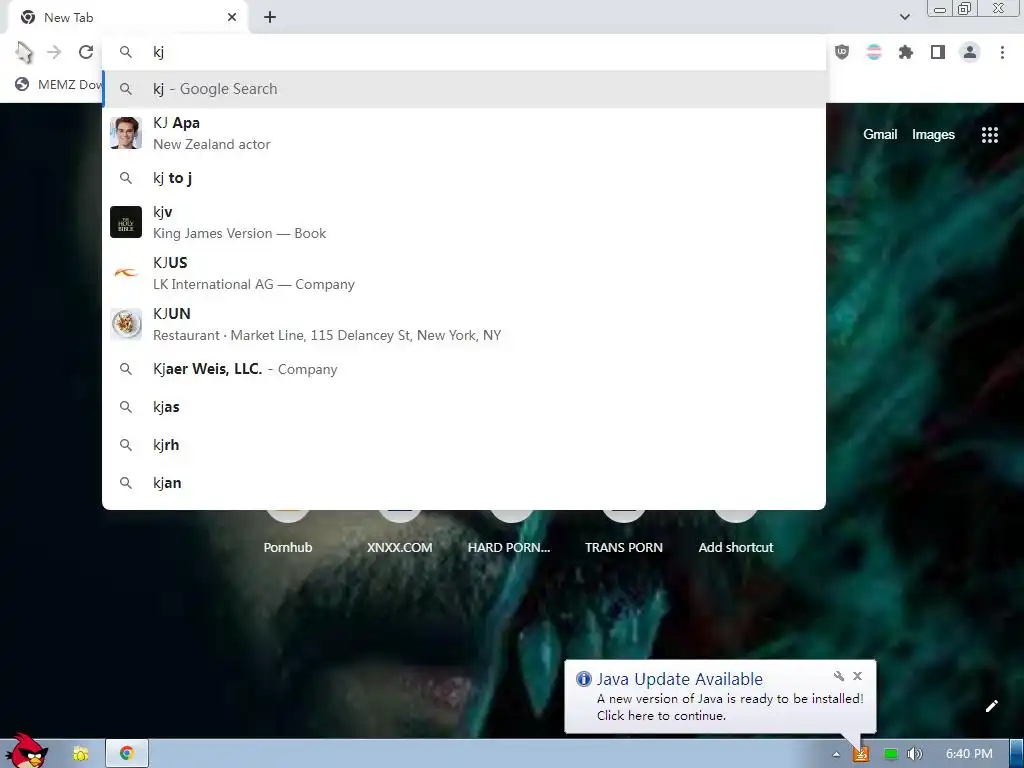Click the Show desktop strip

[x=1017, y=754]
